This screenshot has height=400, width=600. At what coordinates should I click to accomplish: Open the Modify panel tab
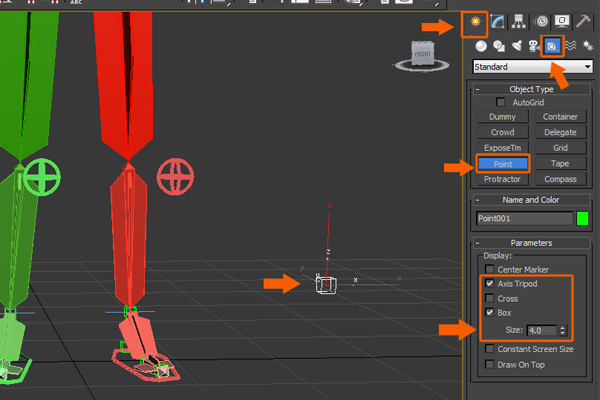(x=497, y=21)
